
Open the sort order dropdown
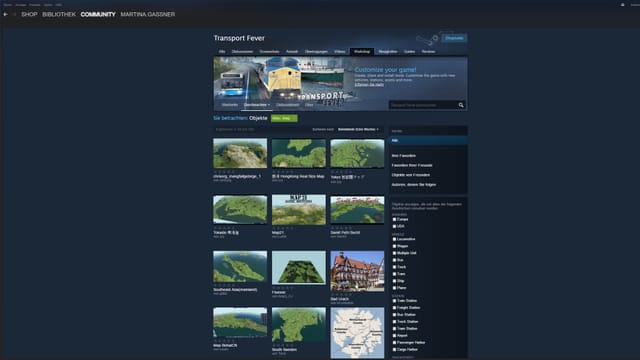tap(358, 129)
